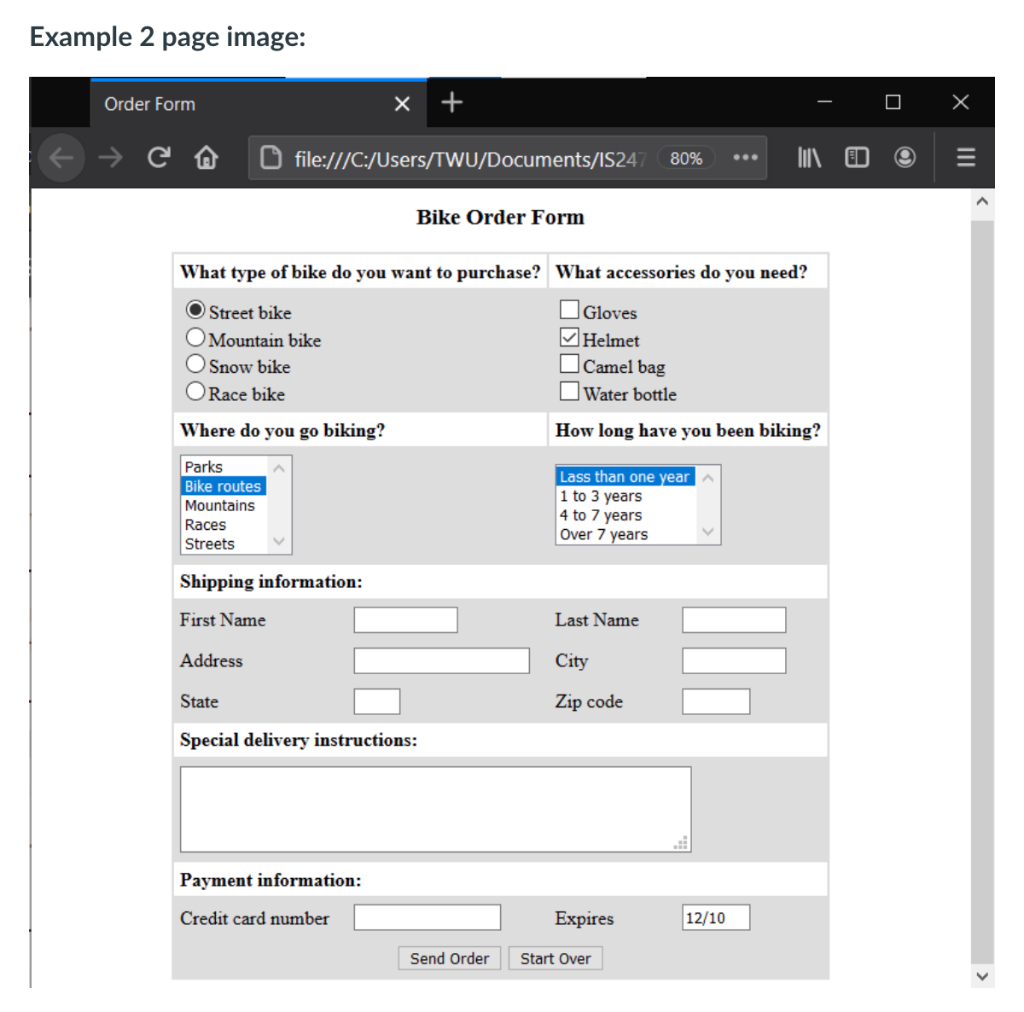1024x1012 pixels.
Task: Click the Start Over button
Action: [x=556, y=958]
